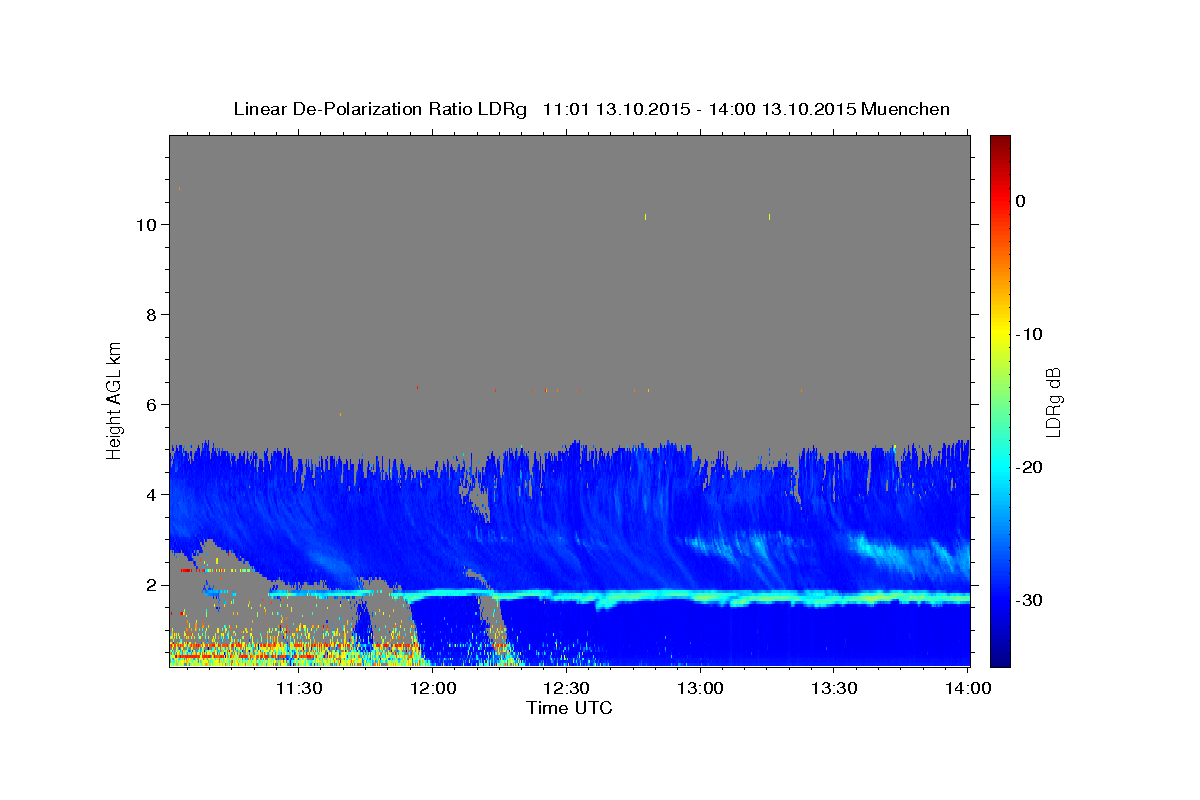1200x800 pixels.
Task: Select the 'Muenchen' location text in title
Action: click(x=907, y=109)
